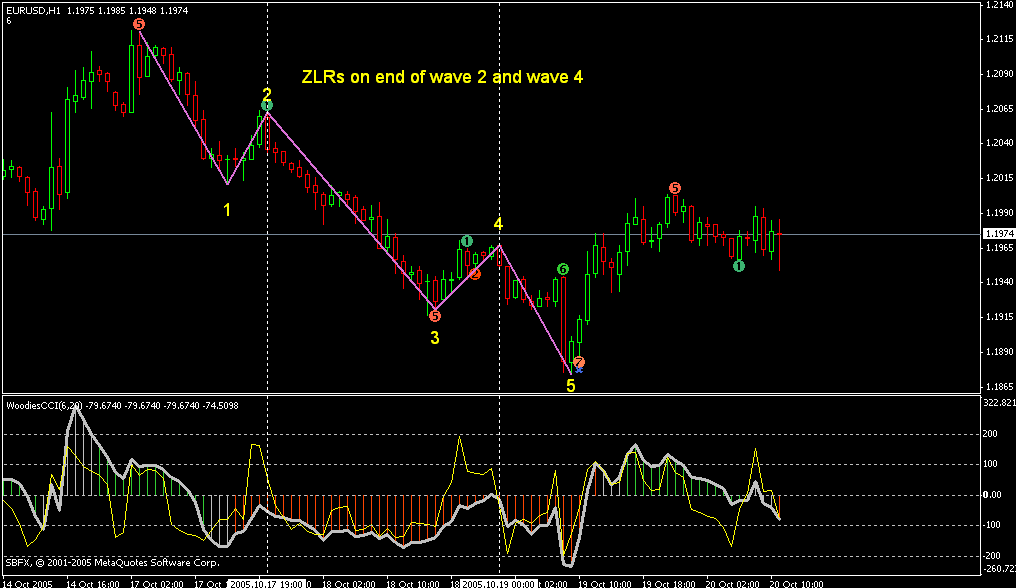Click the orange 2 marker below wave 4
Image resolution: width=1016 pixels, height=588 pixels.
coord(475,273)
